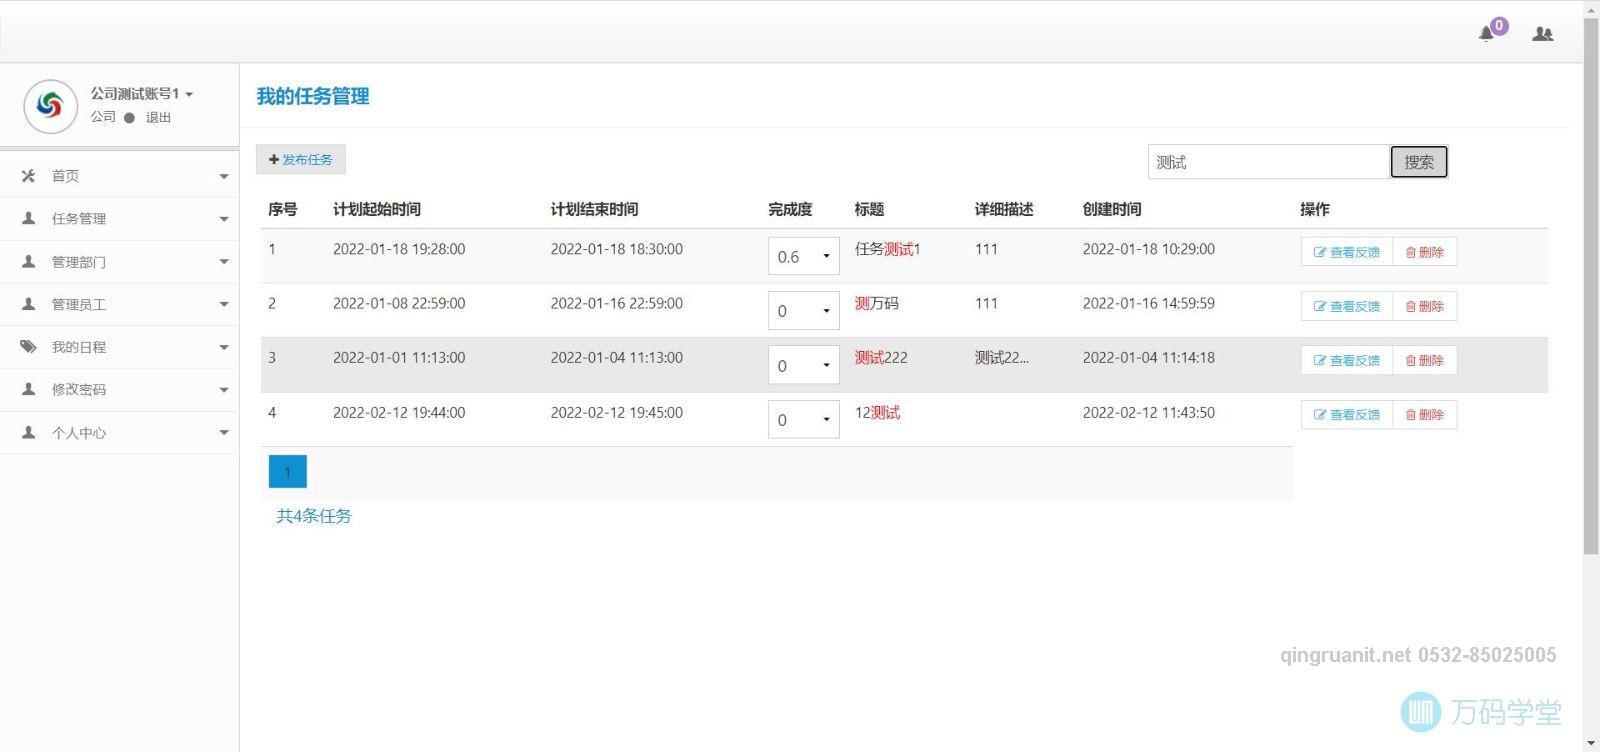The width and height of the screenshot is (1600, 752).
Task: Open the 任务管理 sidebar menu
Action: click(120, 218)
